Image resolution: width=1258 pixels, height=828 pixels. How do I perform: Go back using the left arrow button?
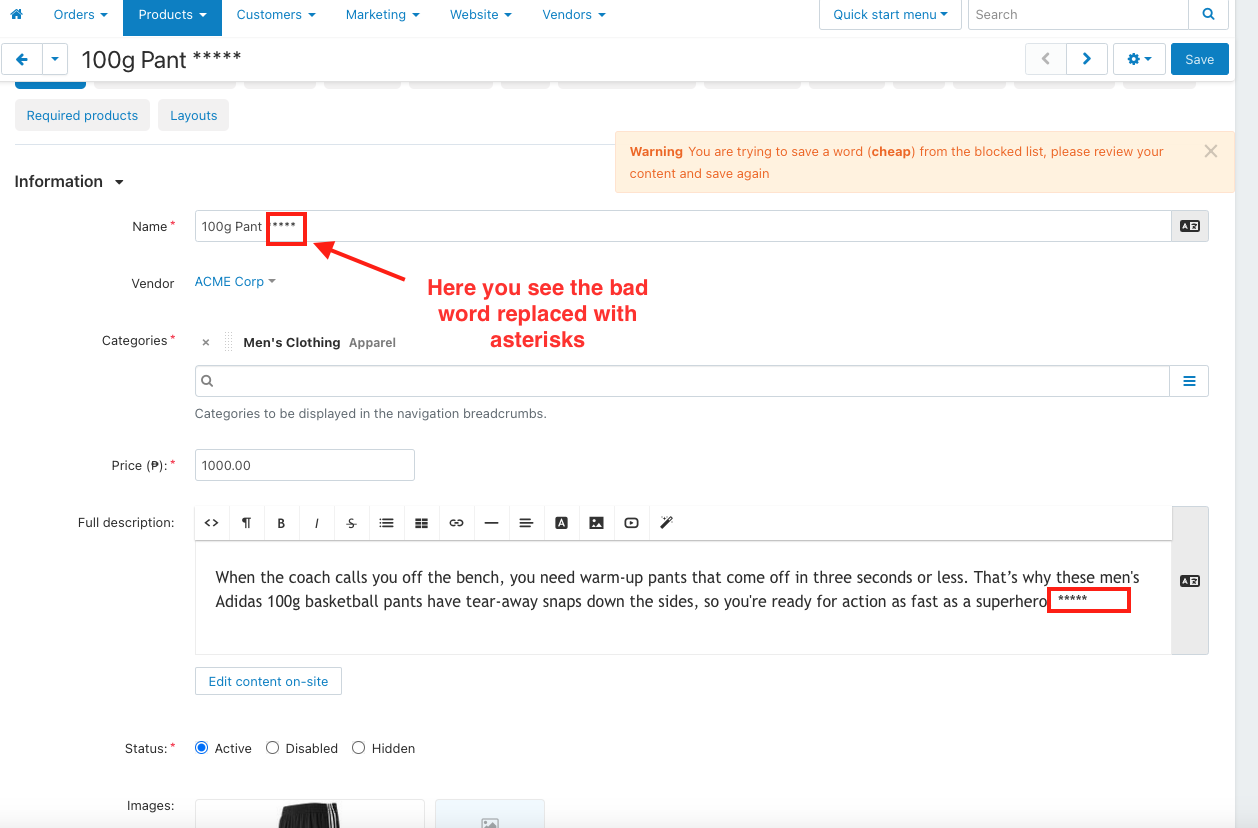click(x=22, y=59)
